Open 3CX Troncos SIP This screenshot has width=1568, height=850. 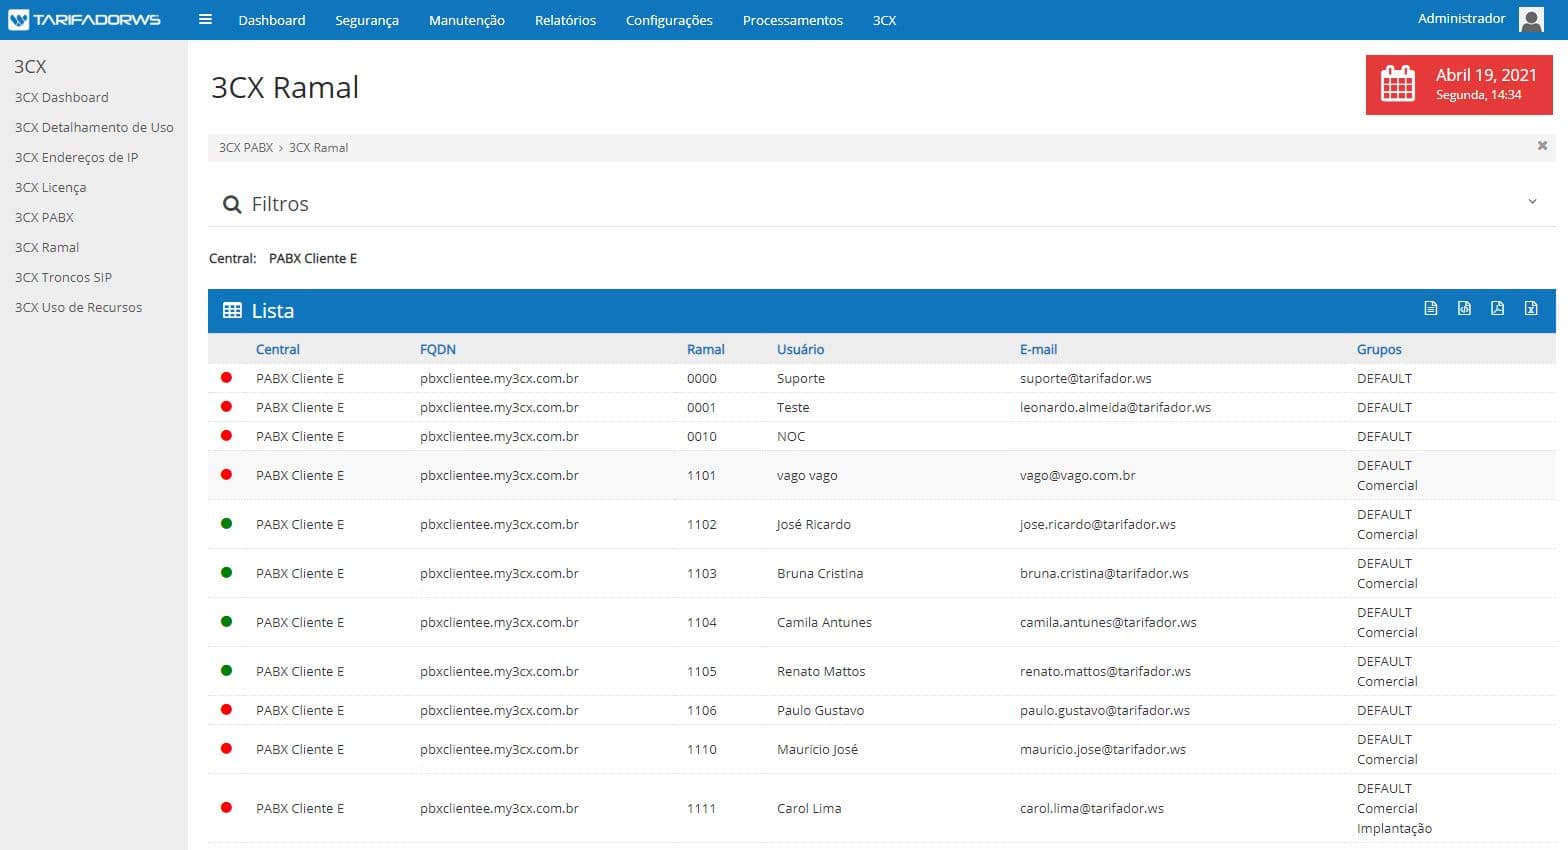tap(64, 277)
